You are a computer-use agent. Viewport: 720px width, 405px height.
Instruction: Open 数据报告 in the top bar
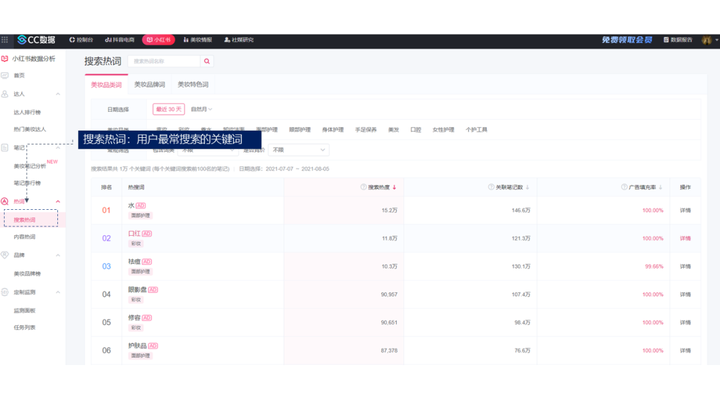coord(678,40)
